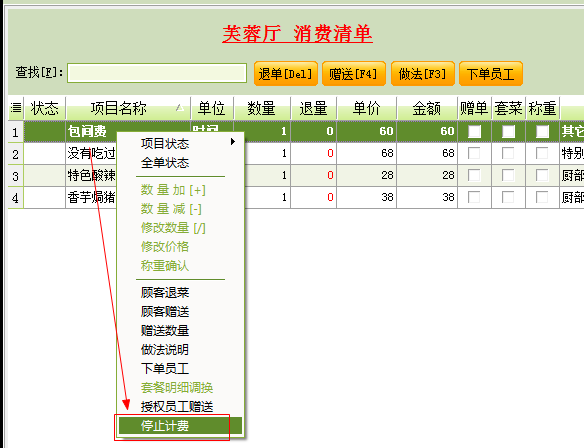Toggle 套菜 checkbox for row 4
The width and height of the screenshot is (584, 448).
coord(508,197)
